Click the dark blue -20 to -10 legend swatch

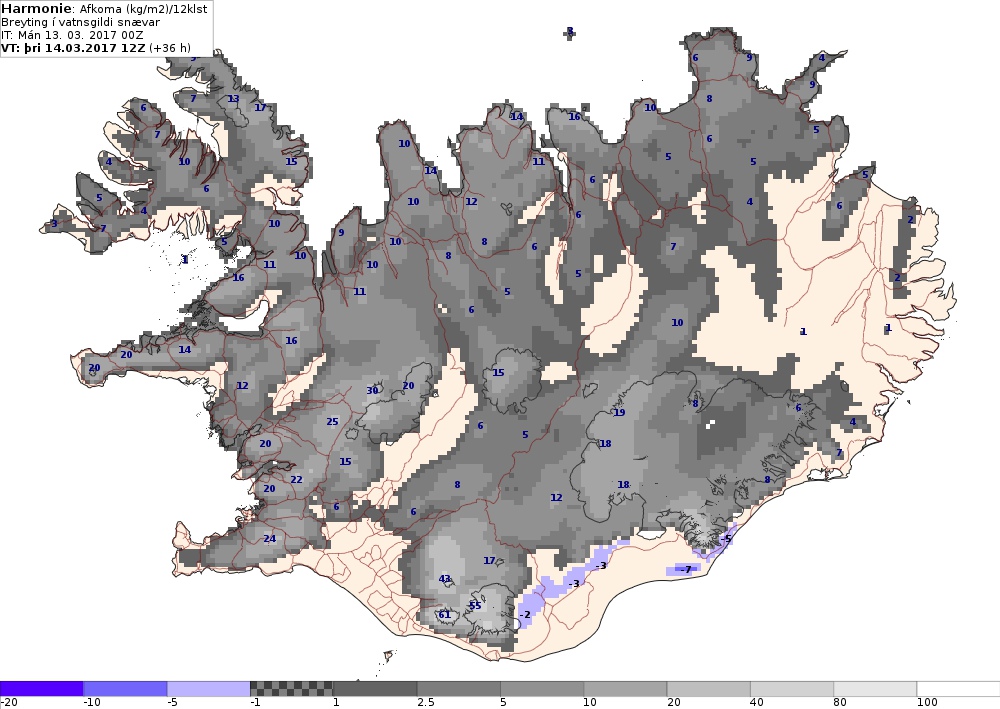pyautogui.click(x=41, y=689)
